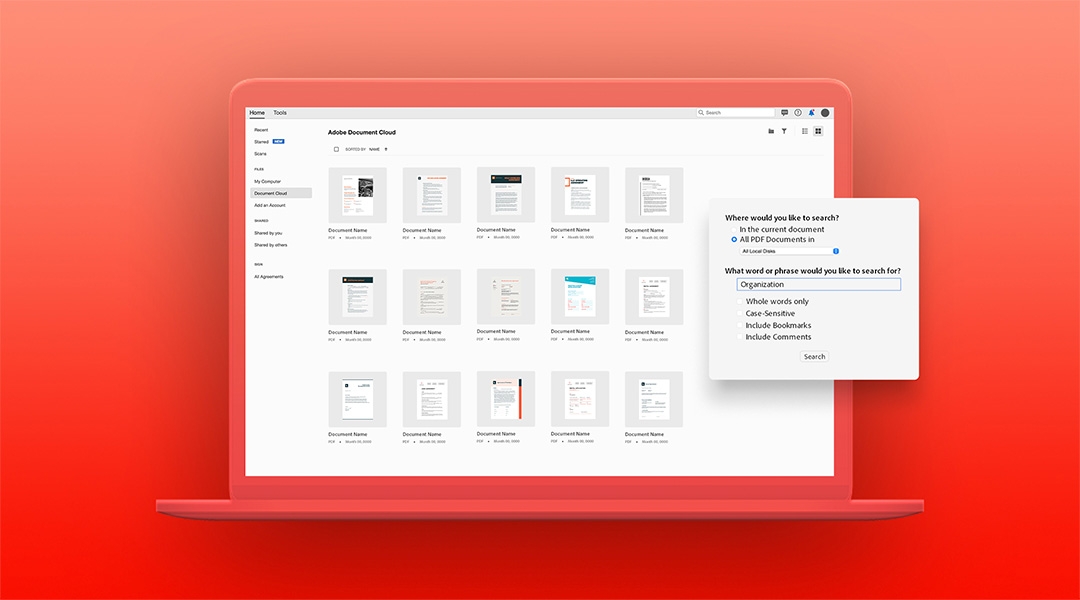The height and width of the screenshot is (600, 1080).
Task: Open Shared by others list
Action: point(271,245)
